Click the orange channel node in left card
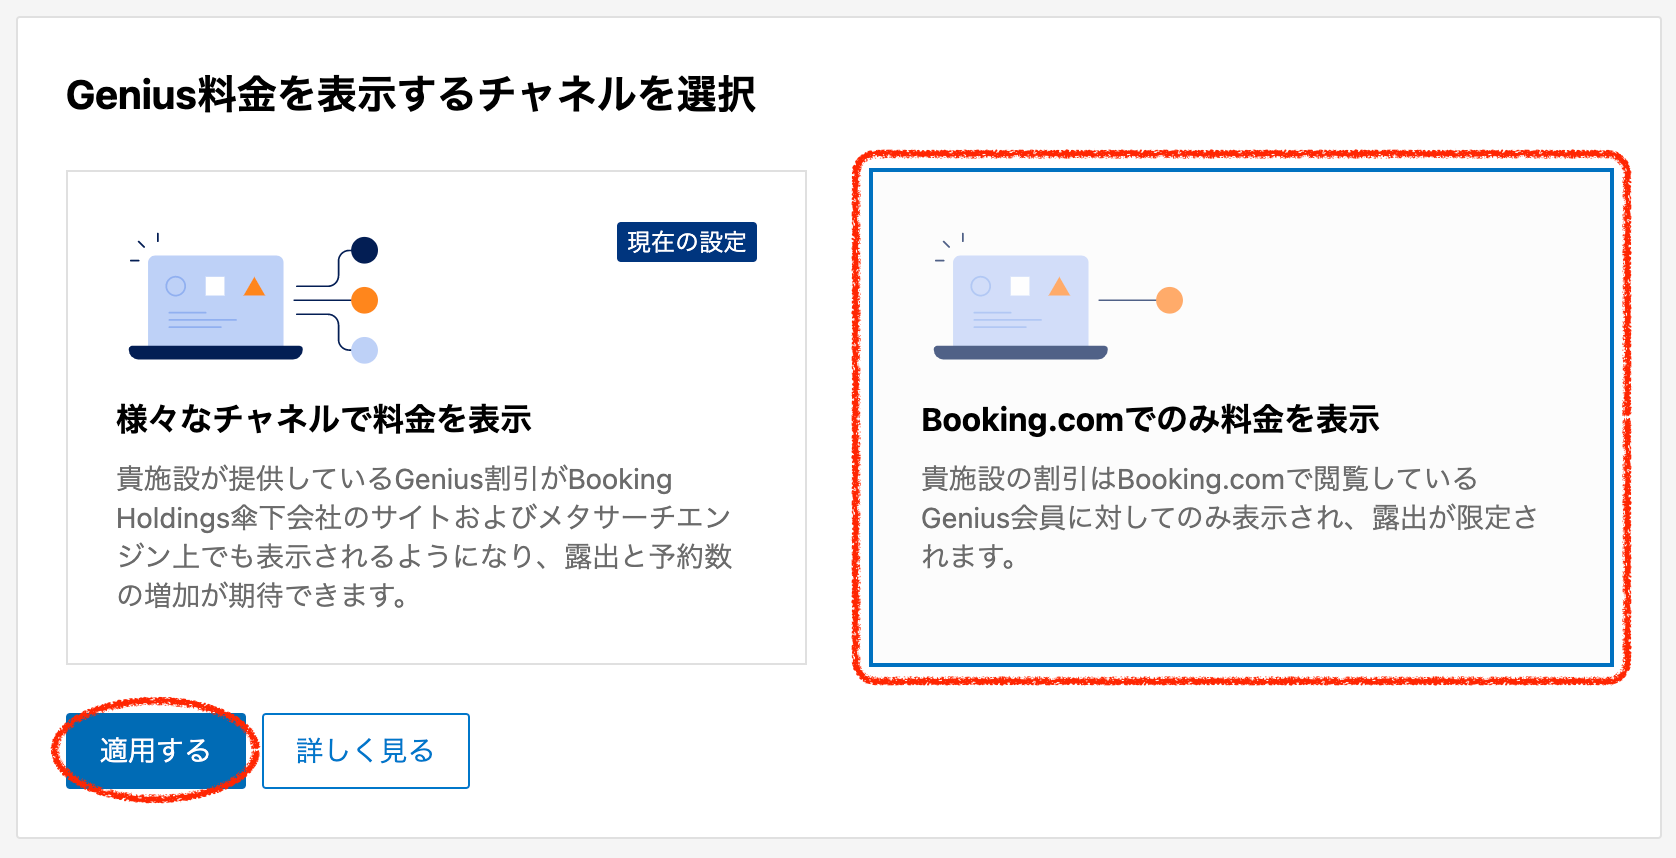The width and height of the screenshot is (1676, 858). [x=364, y=300]
